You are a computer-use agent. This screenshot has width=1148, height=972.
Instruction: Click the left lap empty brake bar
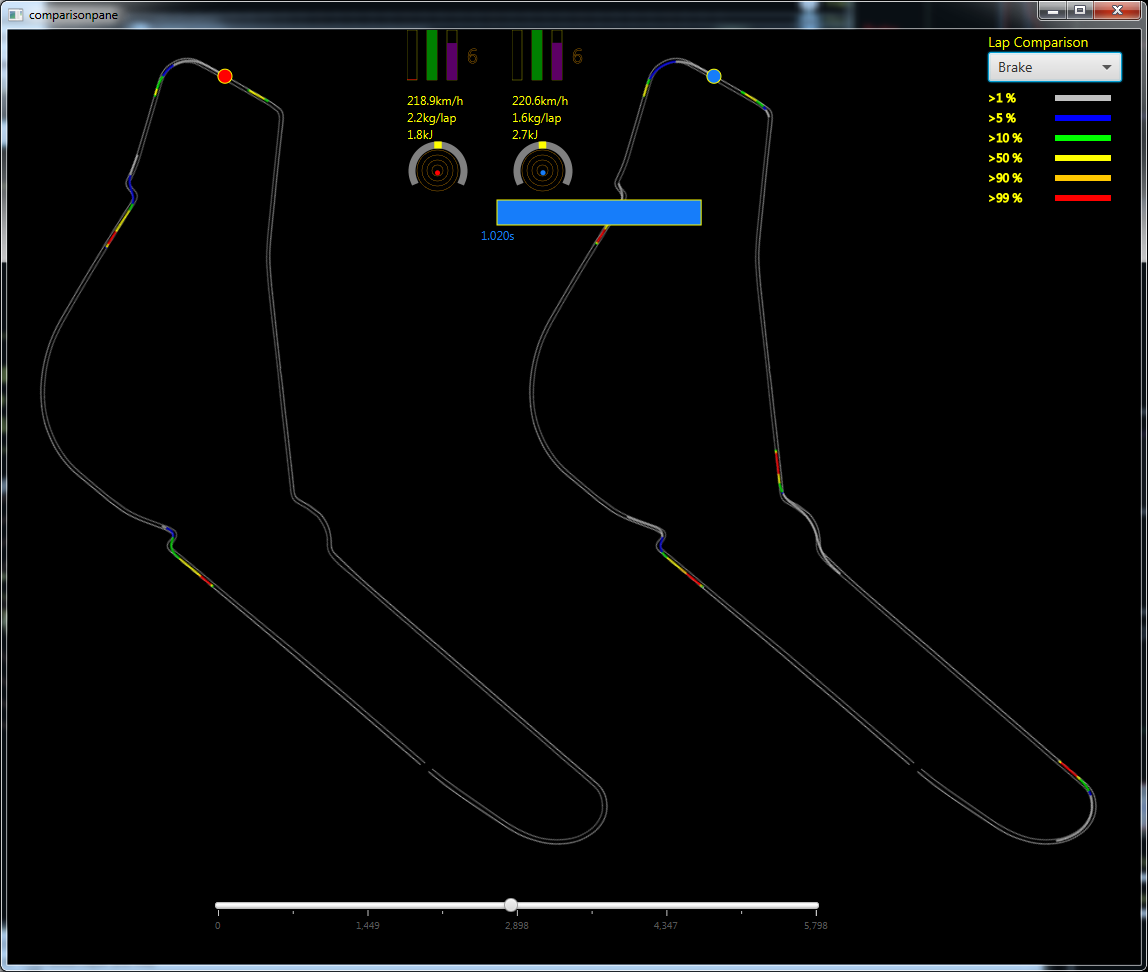tap(412, 55)
